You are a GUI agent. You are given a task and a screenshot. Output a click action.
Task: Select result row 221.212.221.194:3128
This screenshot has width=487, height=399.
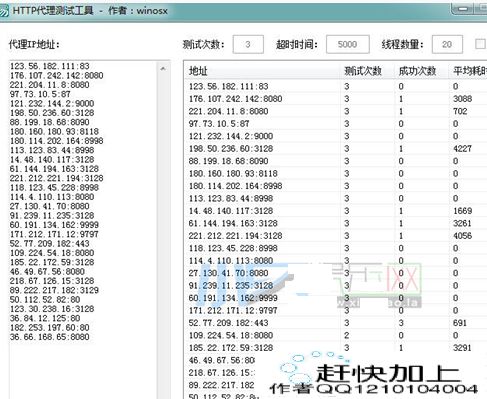(x=336, y=236)
